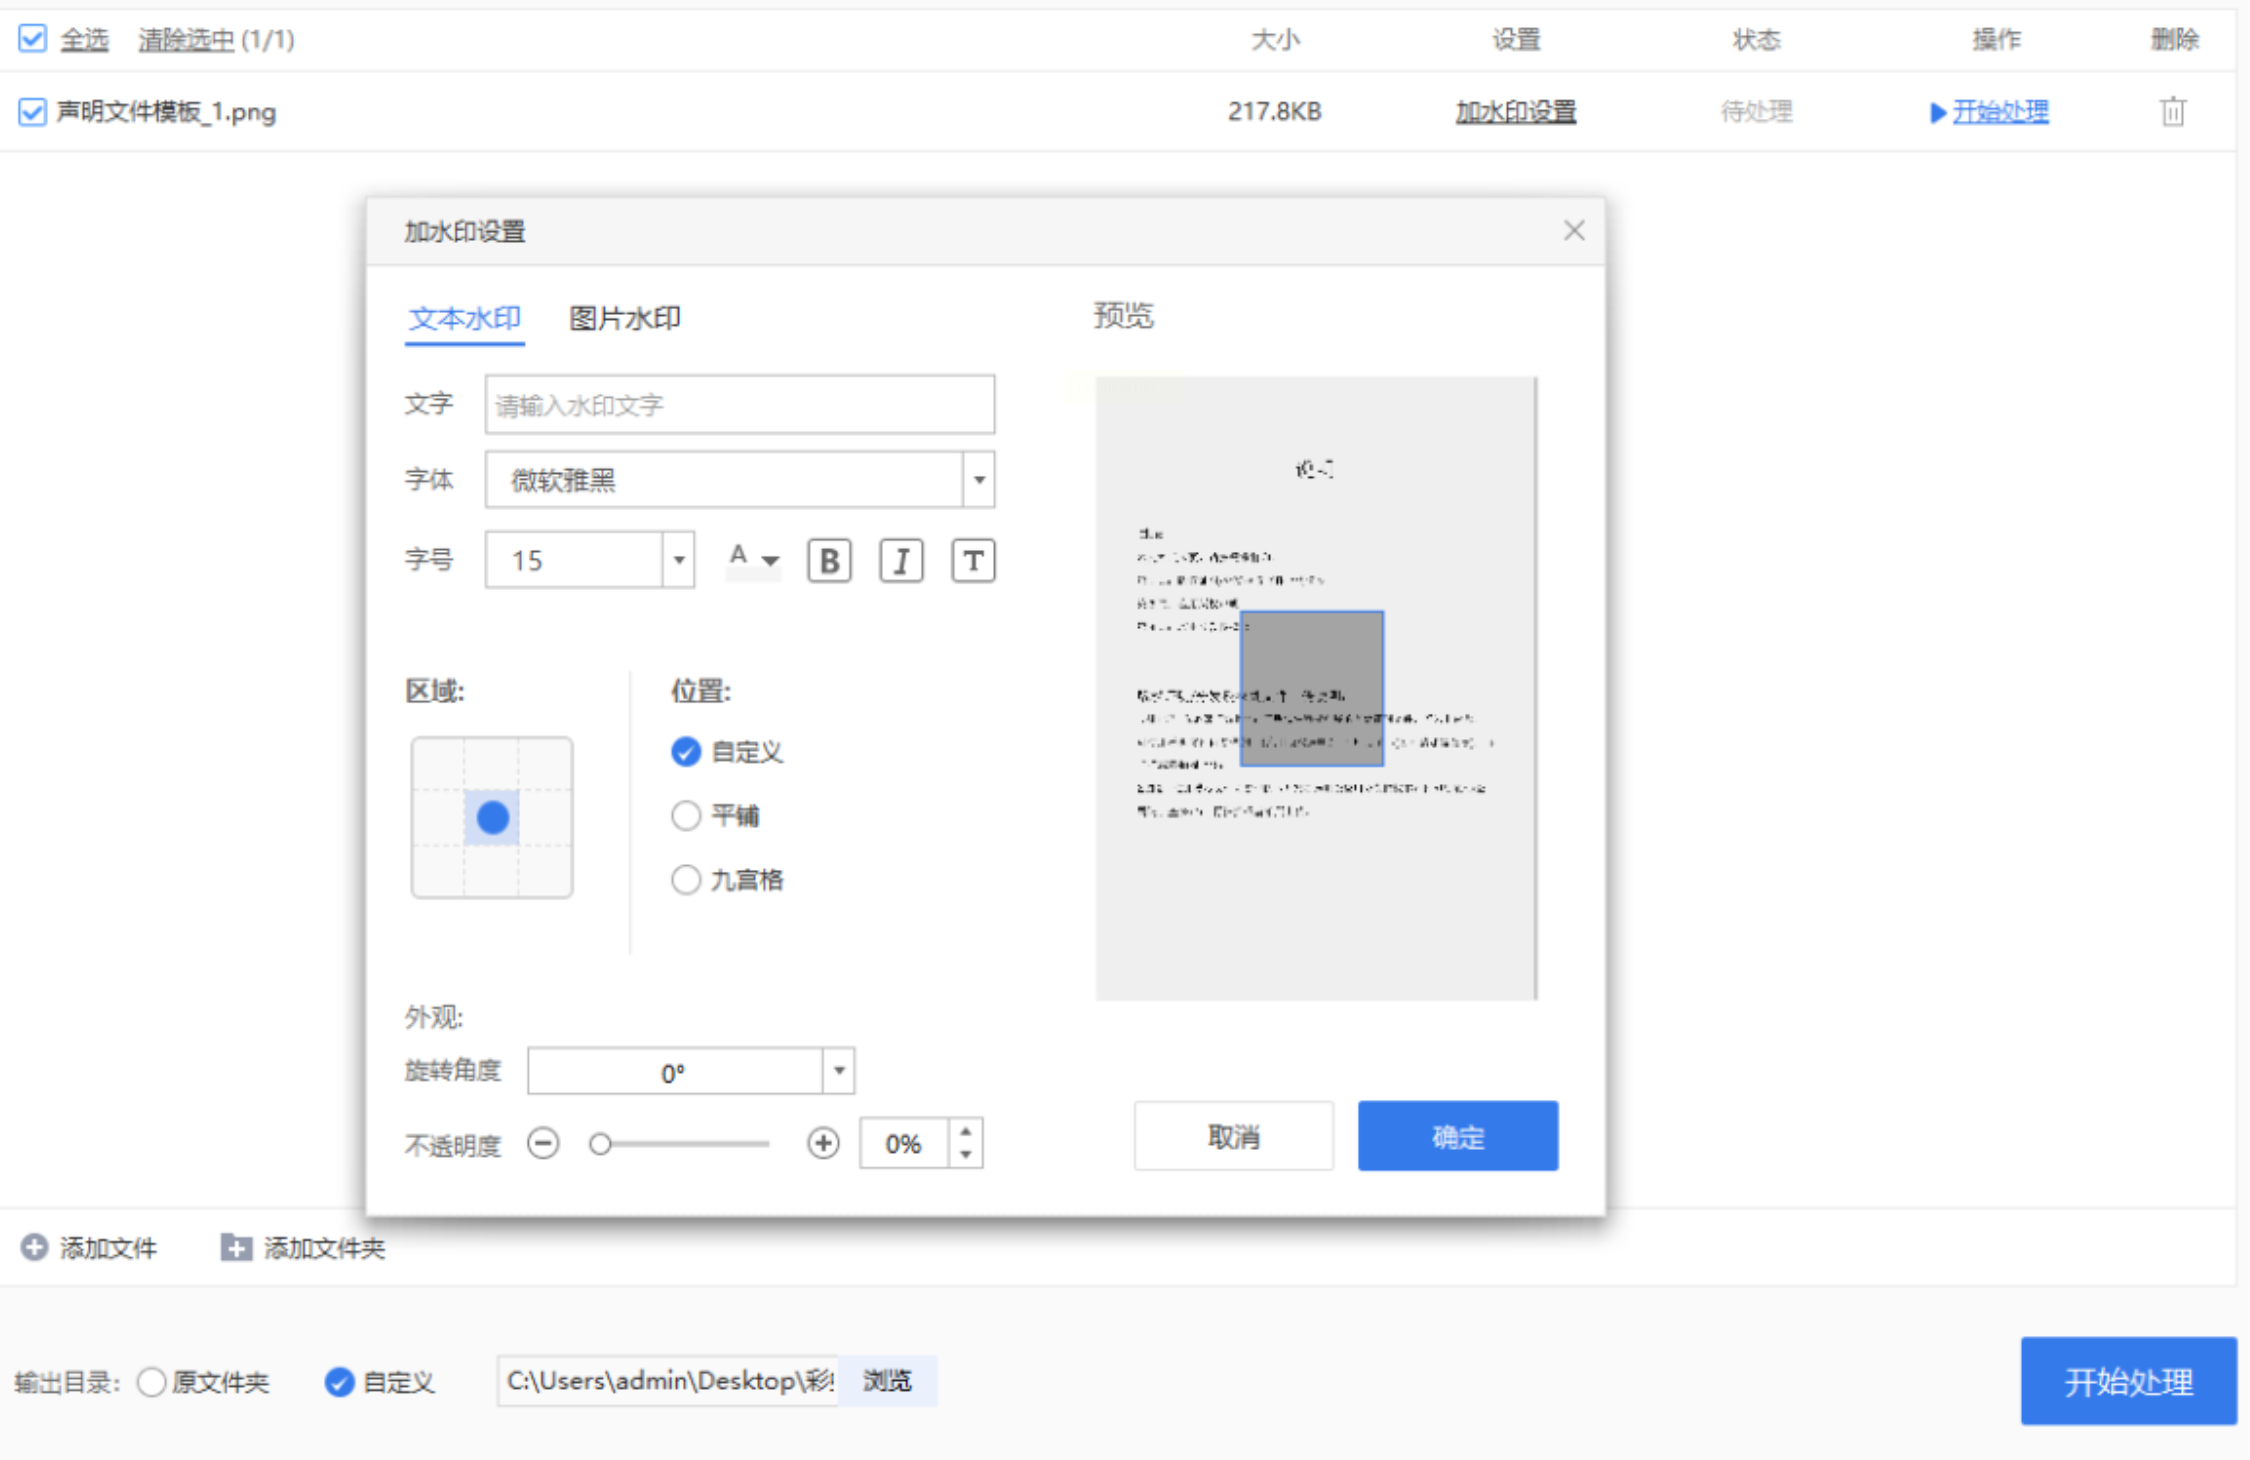
Task: Switch to the 图片水印 tab
Action: (x=624, y=318)
